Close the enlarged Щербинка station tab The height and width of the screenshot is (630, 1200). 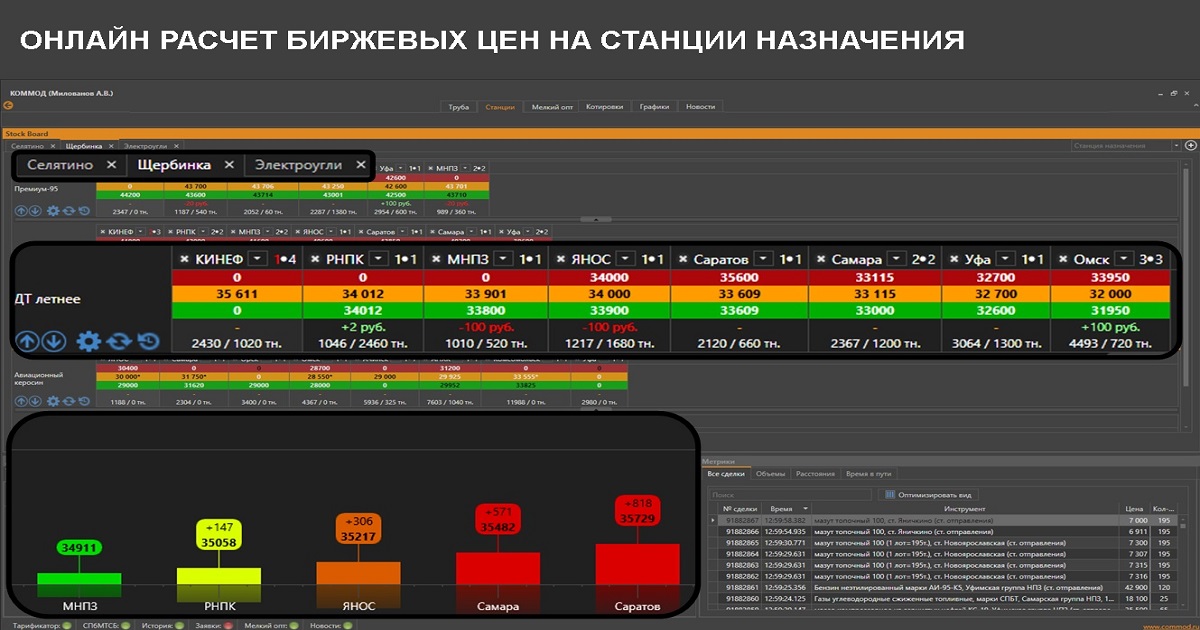point(229,165)
